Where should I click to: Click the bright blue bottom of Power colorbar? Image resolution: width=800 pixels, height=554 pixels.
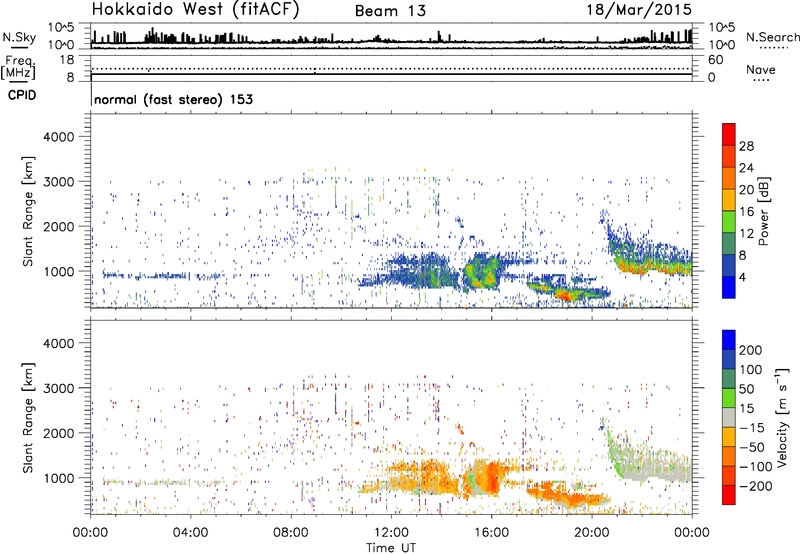[x=729, y=287]
